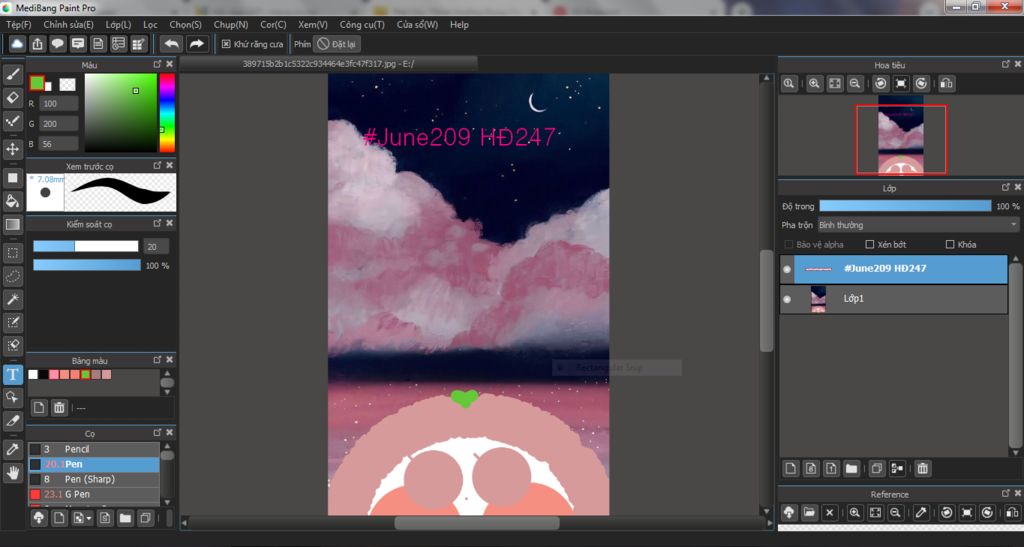Open the add brush dropdown arrow in Cọ panel

(89, 519)
